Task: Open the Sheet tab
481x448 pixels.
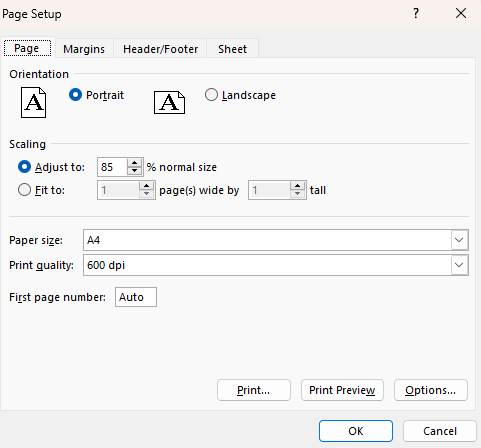Action: (x=232, y=49)
